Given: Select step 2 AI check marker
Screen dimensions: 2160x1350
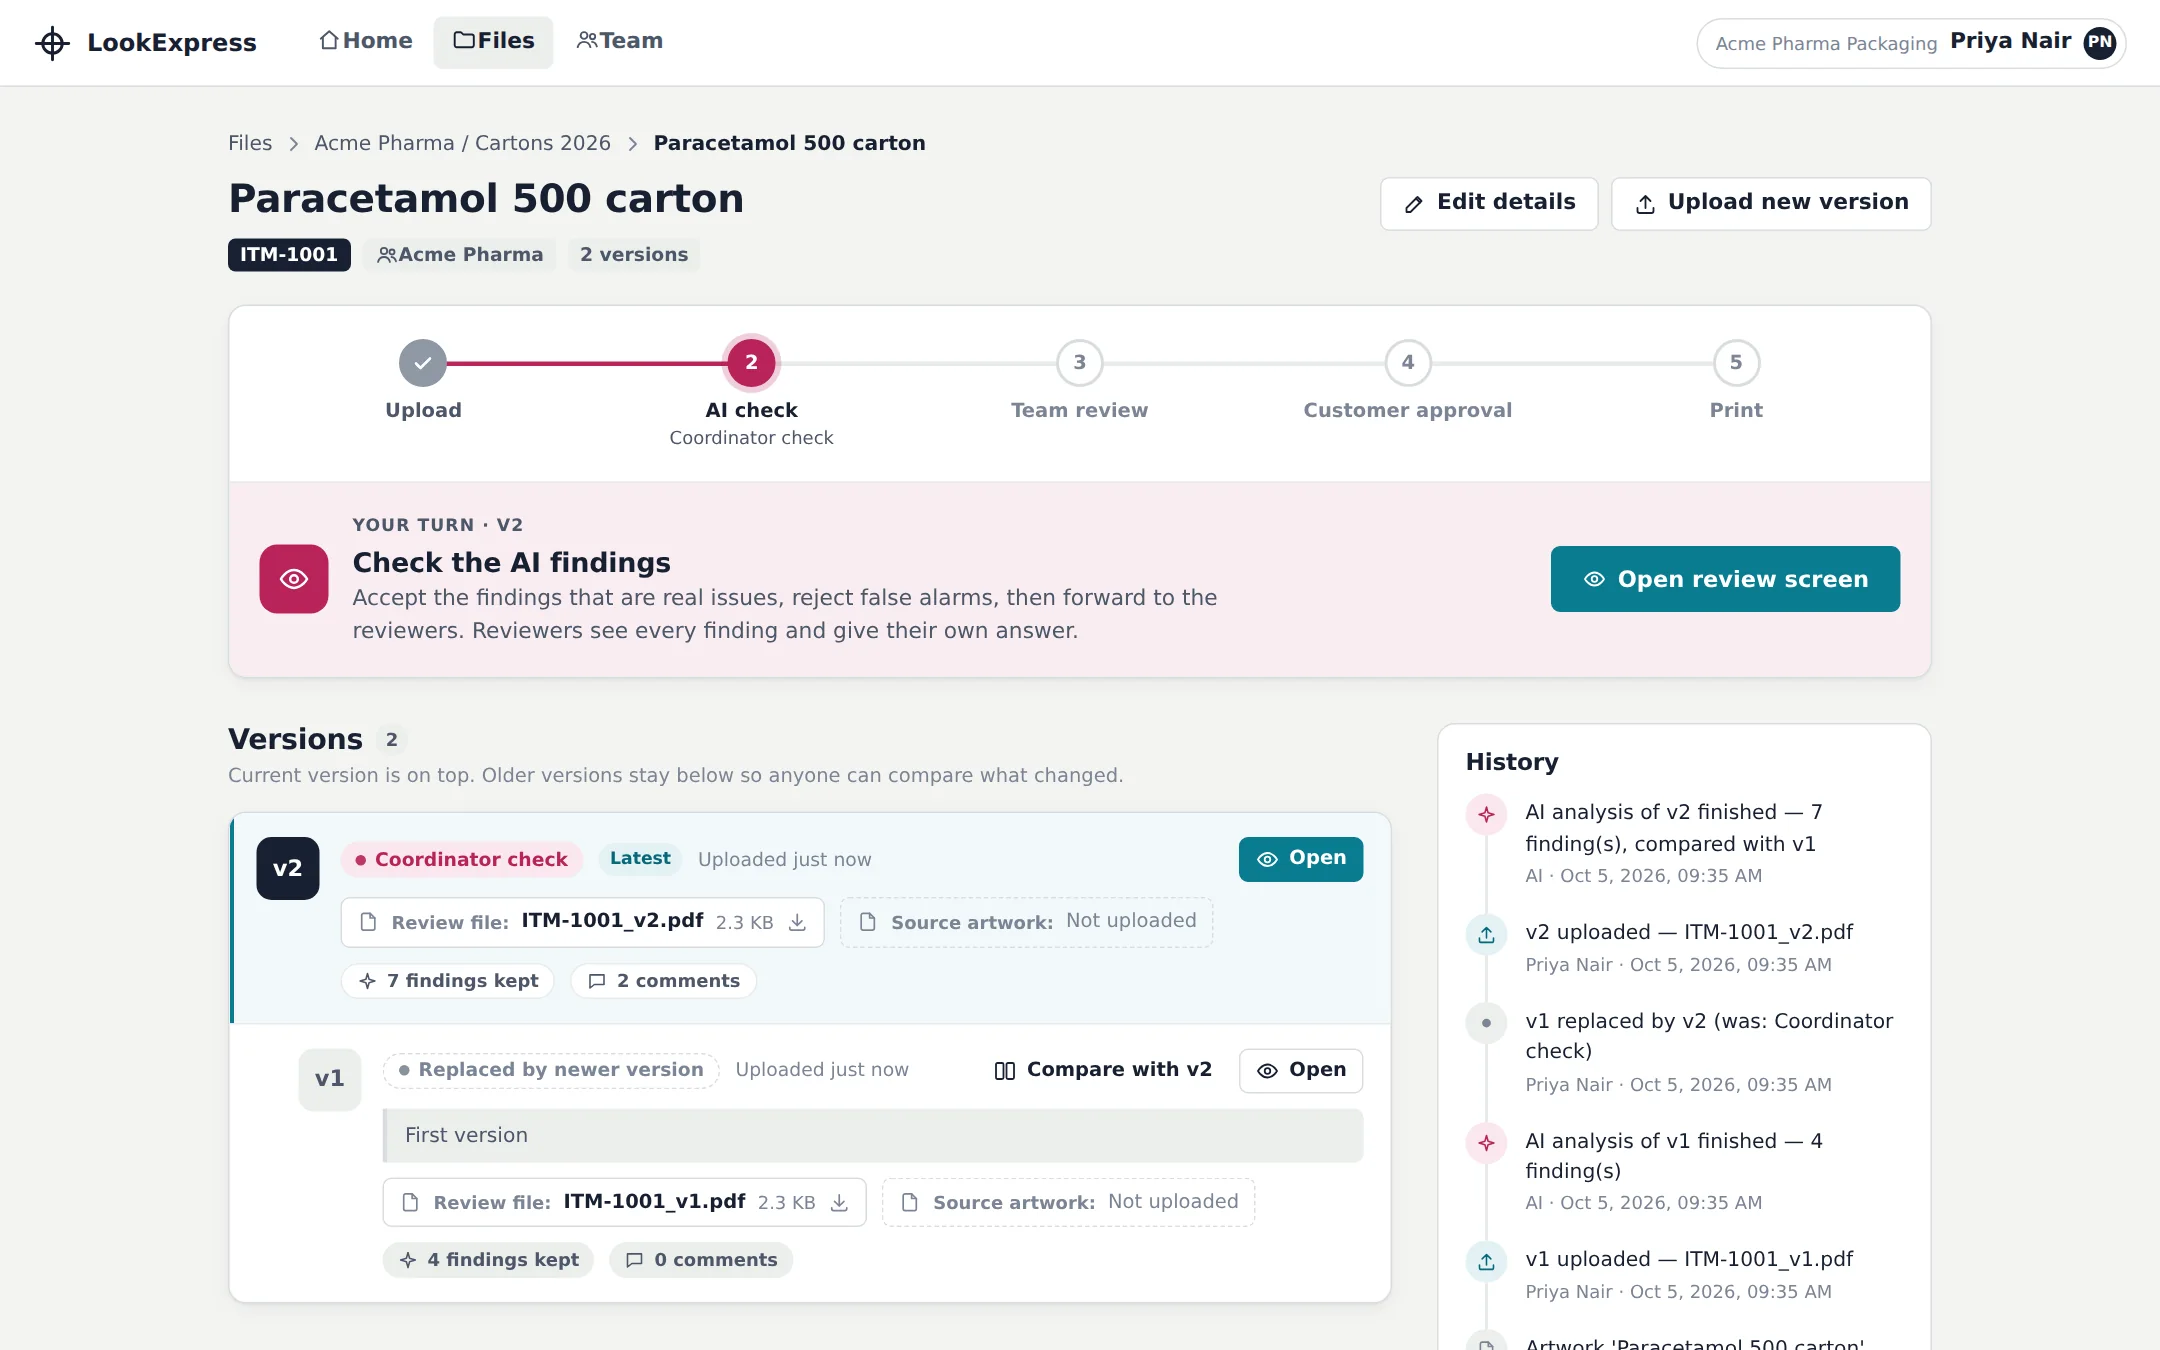Looking at the screenshot, I should [x=751, y=363].
